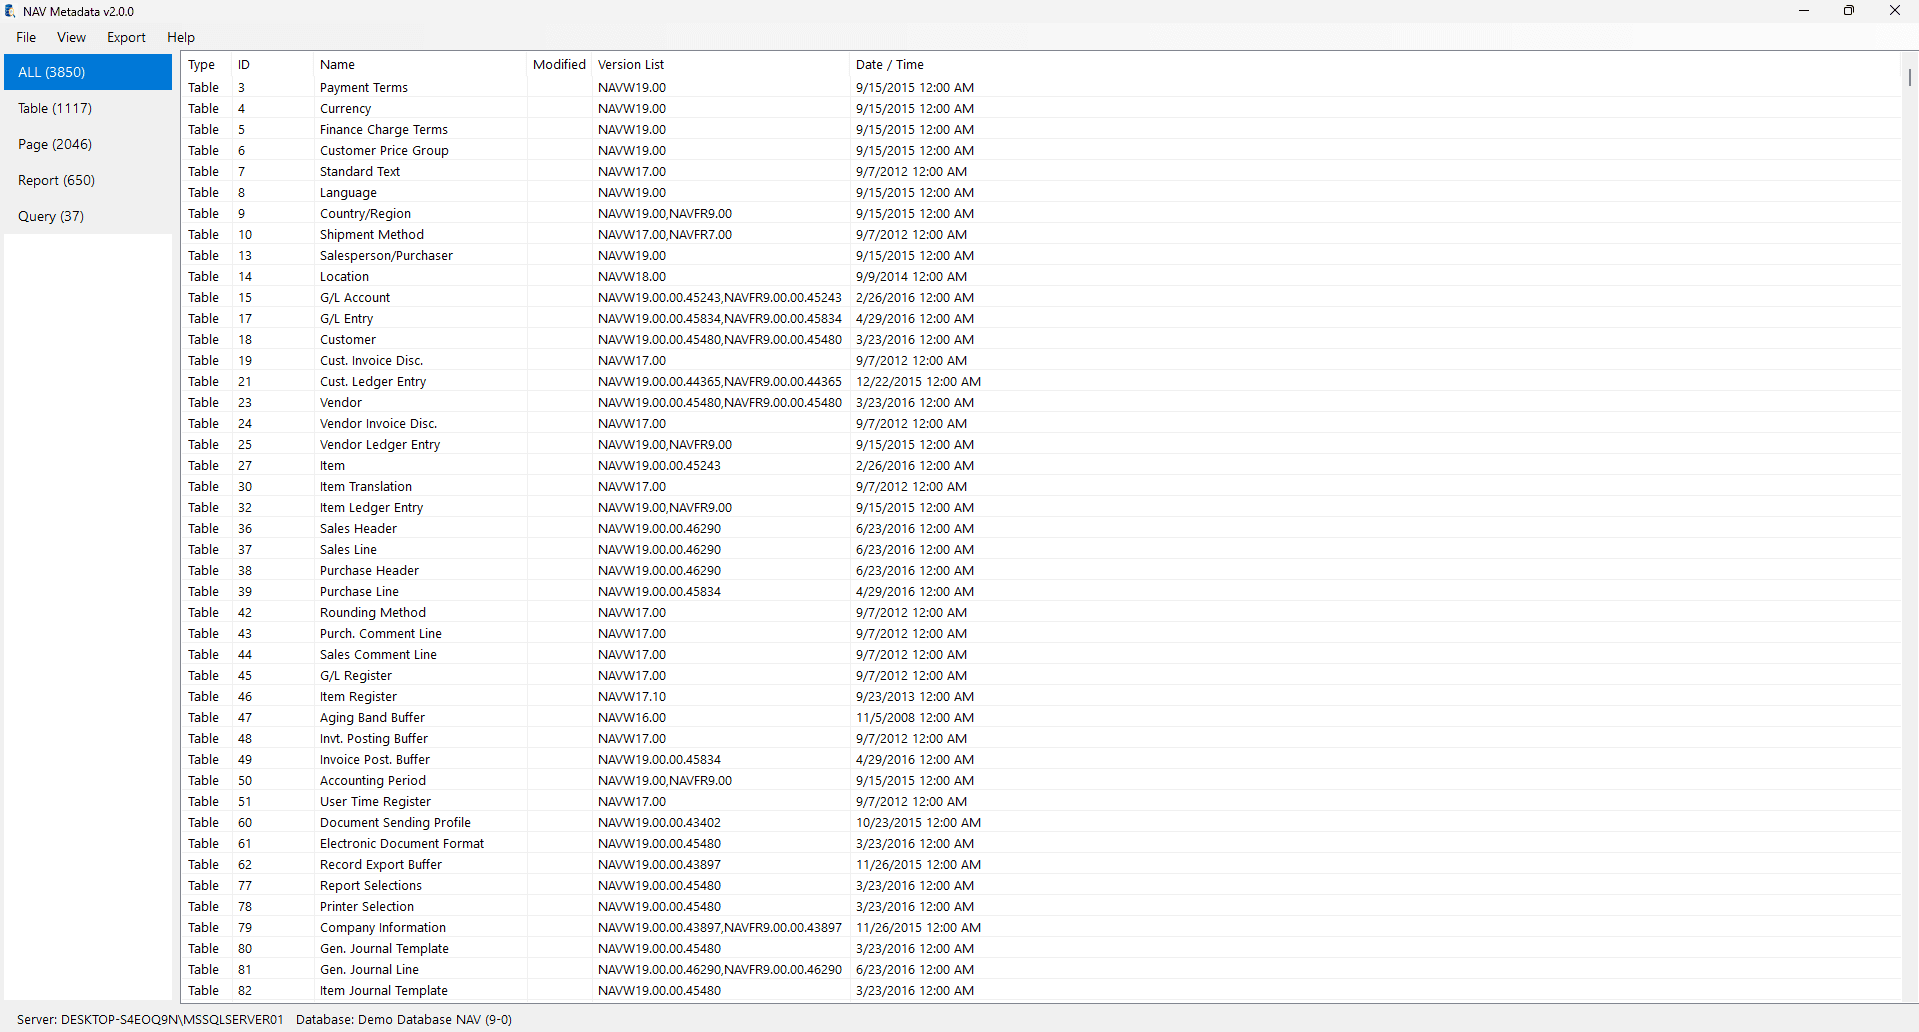Viewport: 1919px width, 1032px height.
Task: Select the Purchase Header row
Action: pos(1041,570)
